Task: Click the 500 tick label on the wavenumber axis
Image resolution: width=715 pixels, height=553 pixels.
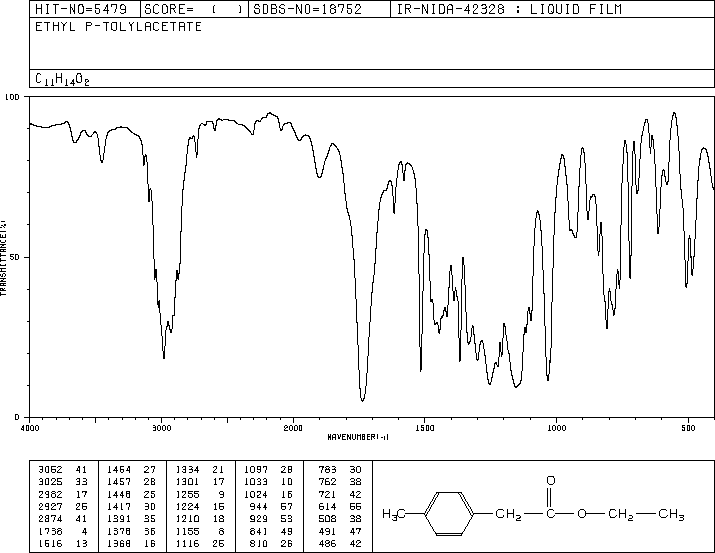Action: [x=688, y=428]
